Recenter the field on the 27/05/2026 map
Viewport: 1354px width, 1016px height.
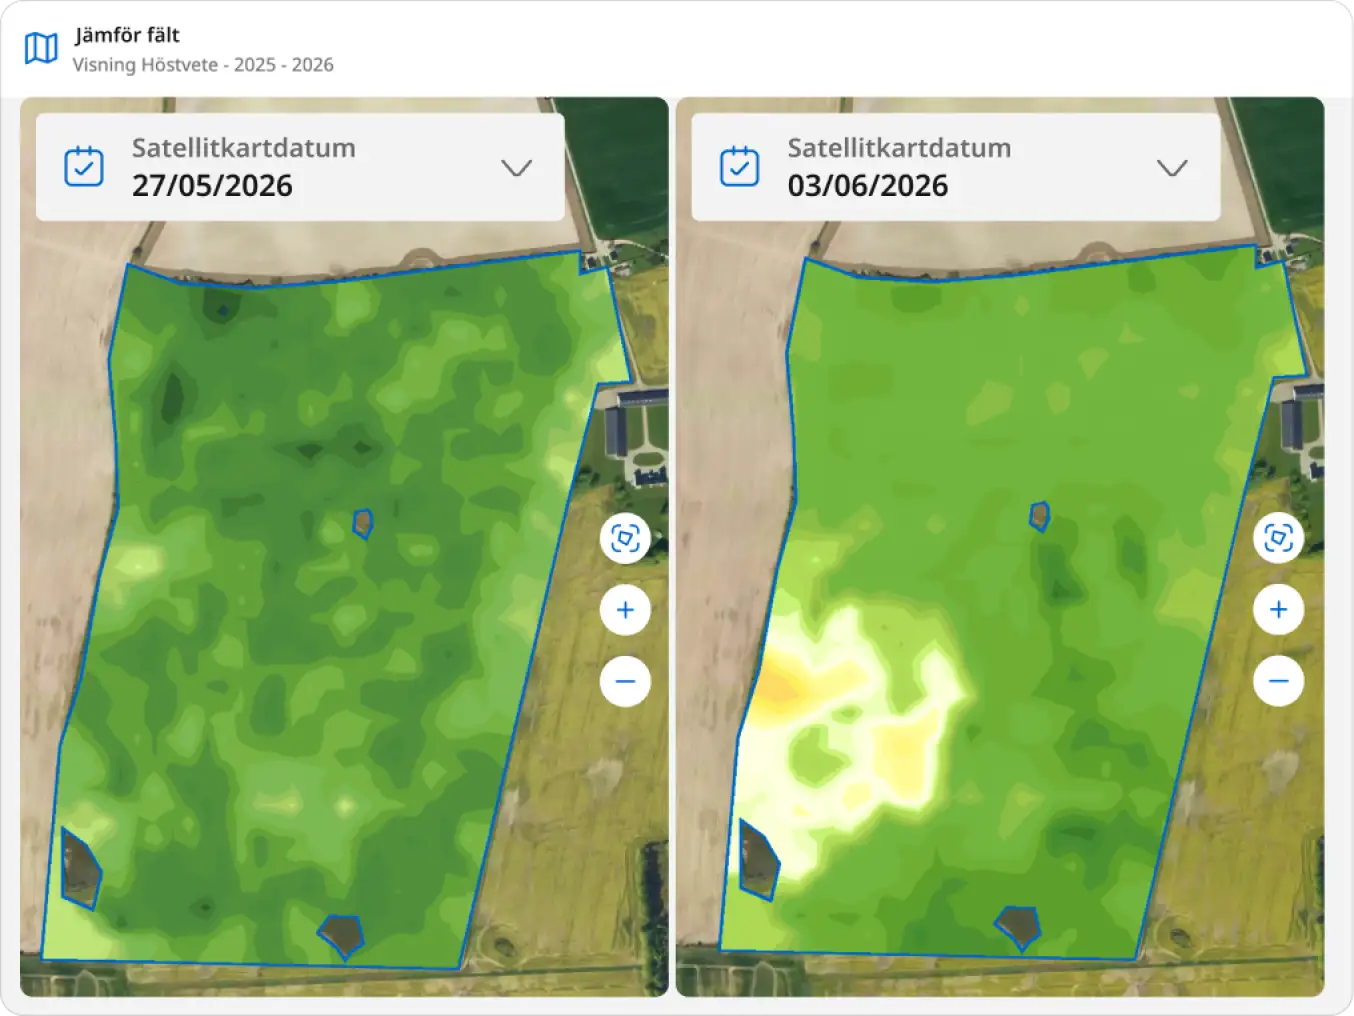click(625, 539)
